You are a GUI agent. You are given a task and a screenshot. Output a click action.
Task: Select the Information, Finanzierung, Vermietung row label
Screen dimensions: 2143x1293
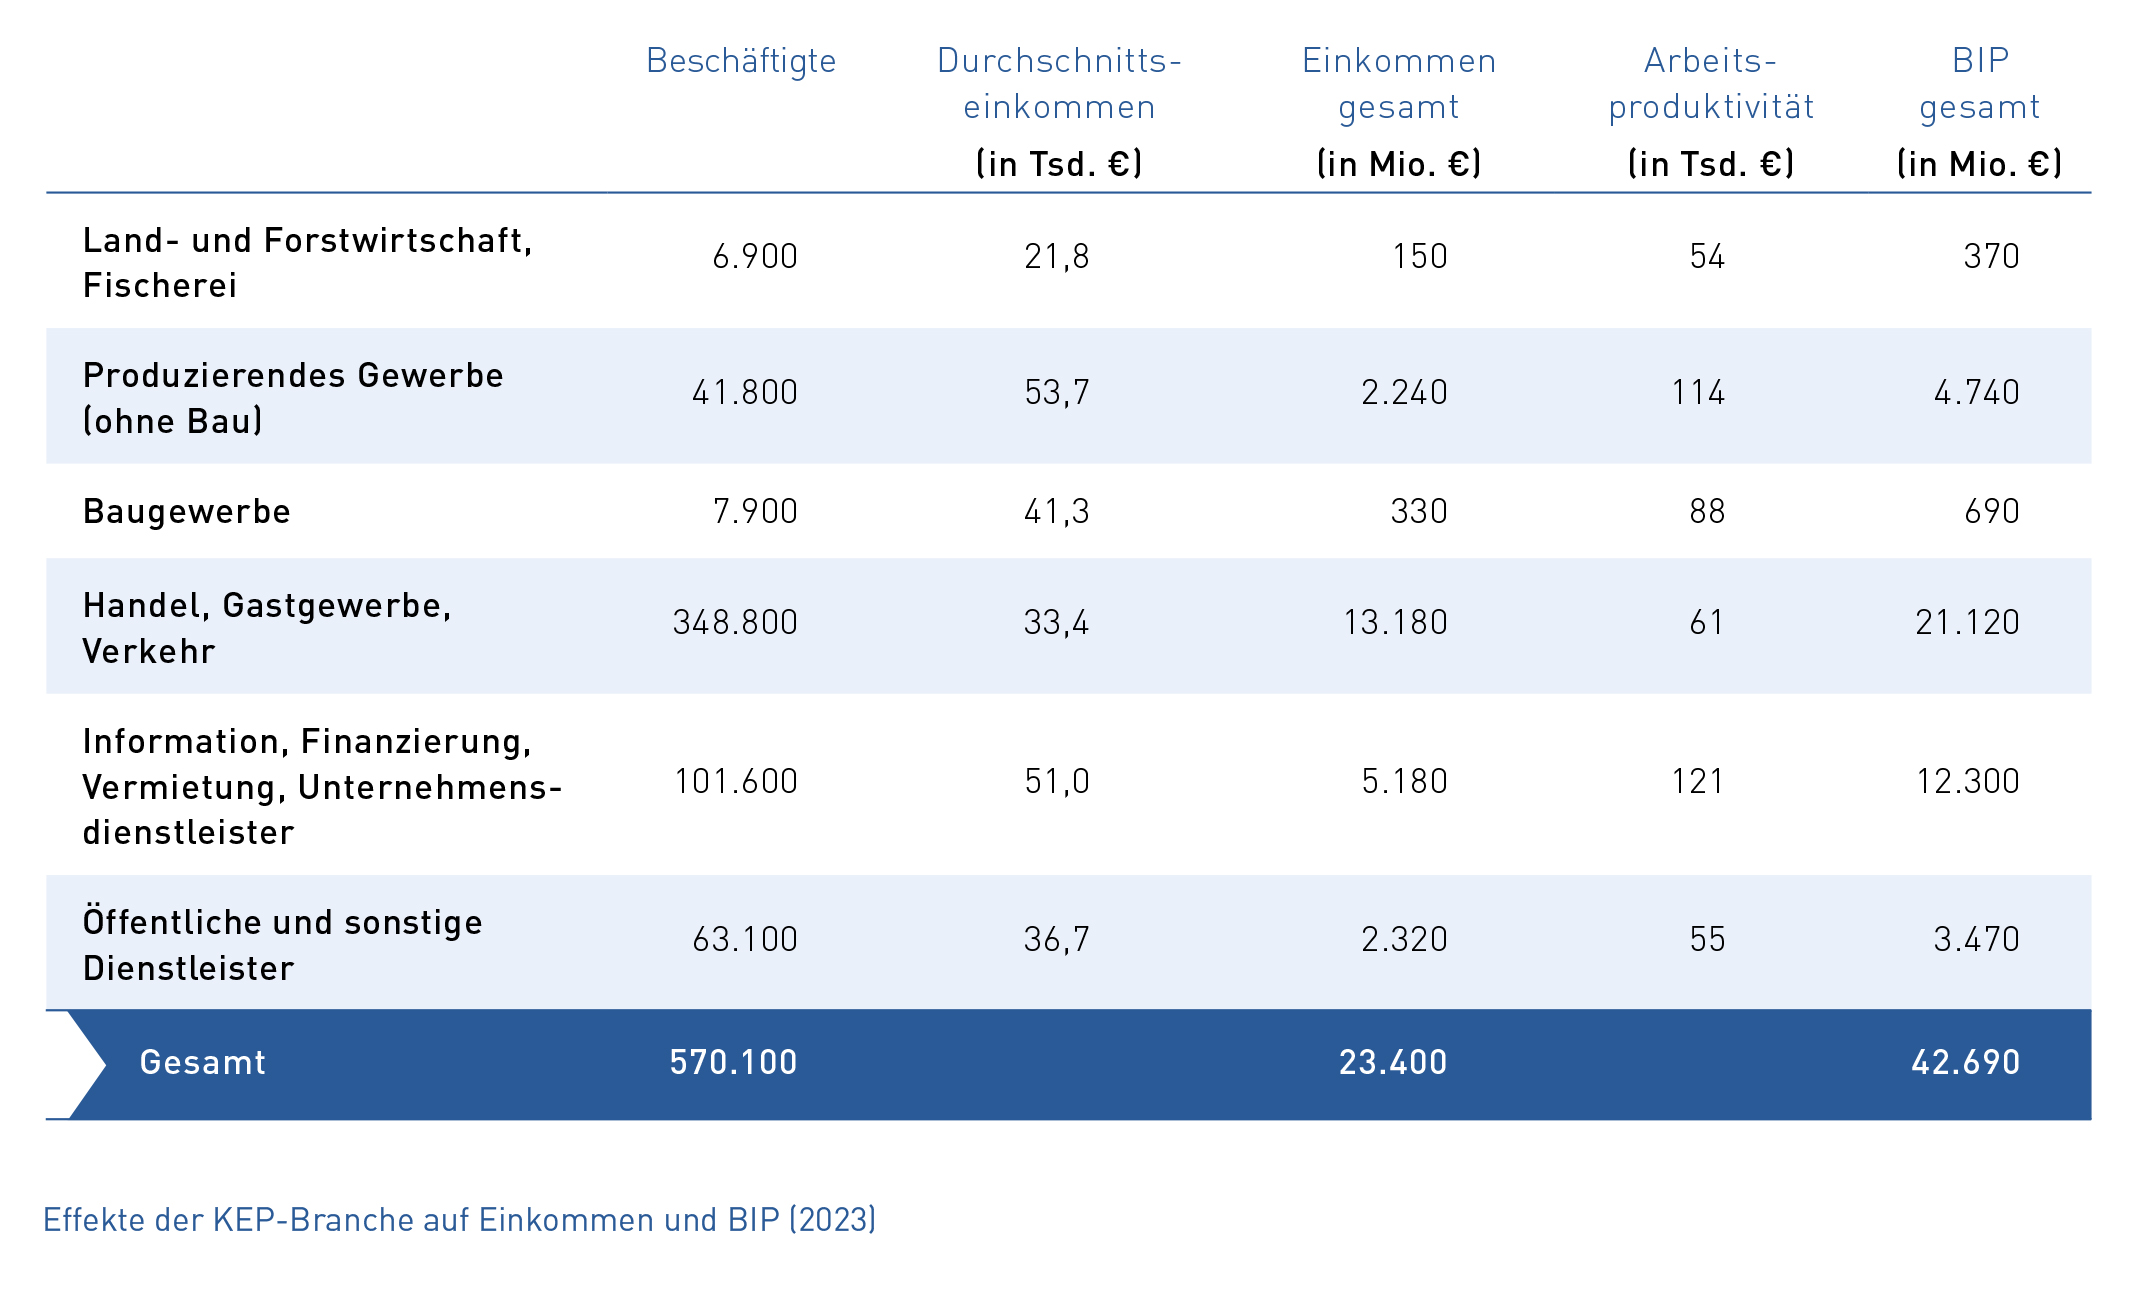click(x=321, y=787)
